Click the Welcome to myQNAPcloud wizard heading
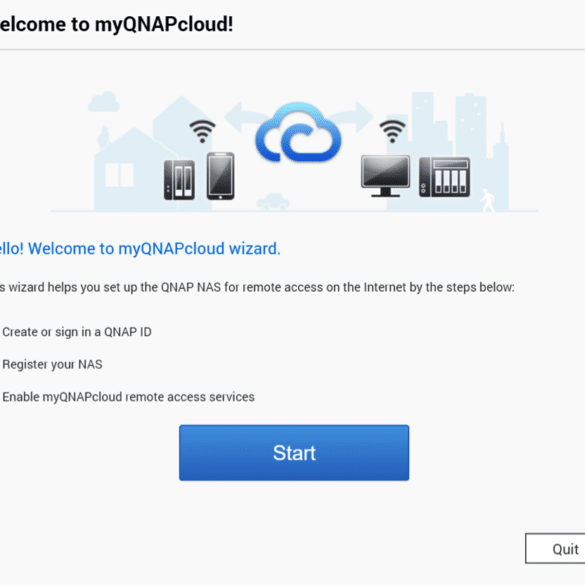 tap(140, 248)
